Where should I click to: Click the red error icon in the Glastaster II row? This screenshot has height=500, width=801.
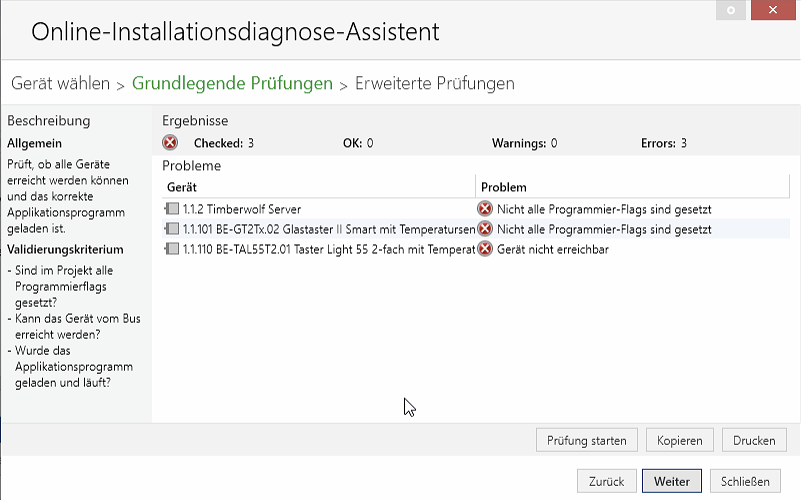coord(485,229)
